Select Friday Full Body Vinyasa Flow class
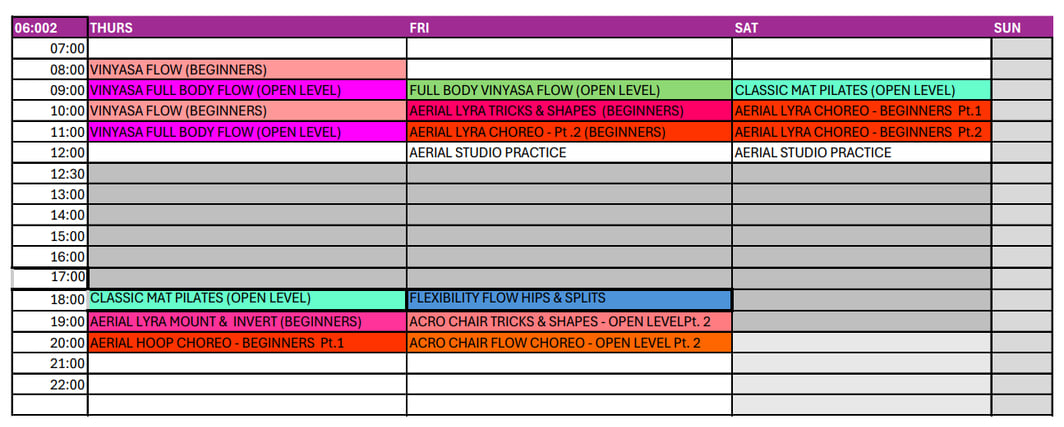This screenshot has height=427, width=1064. (x=569, y=90)
